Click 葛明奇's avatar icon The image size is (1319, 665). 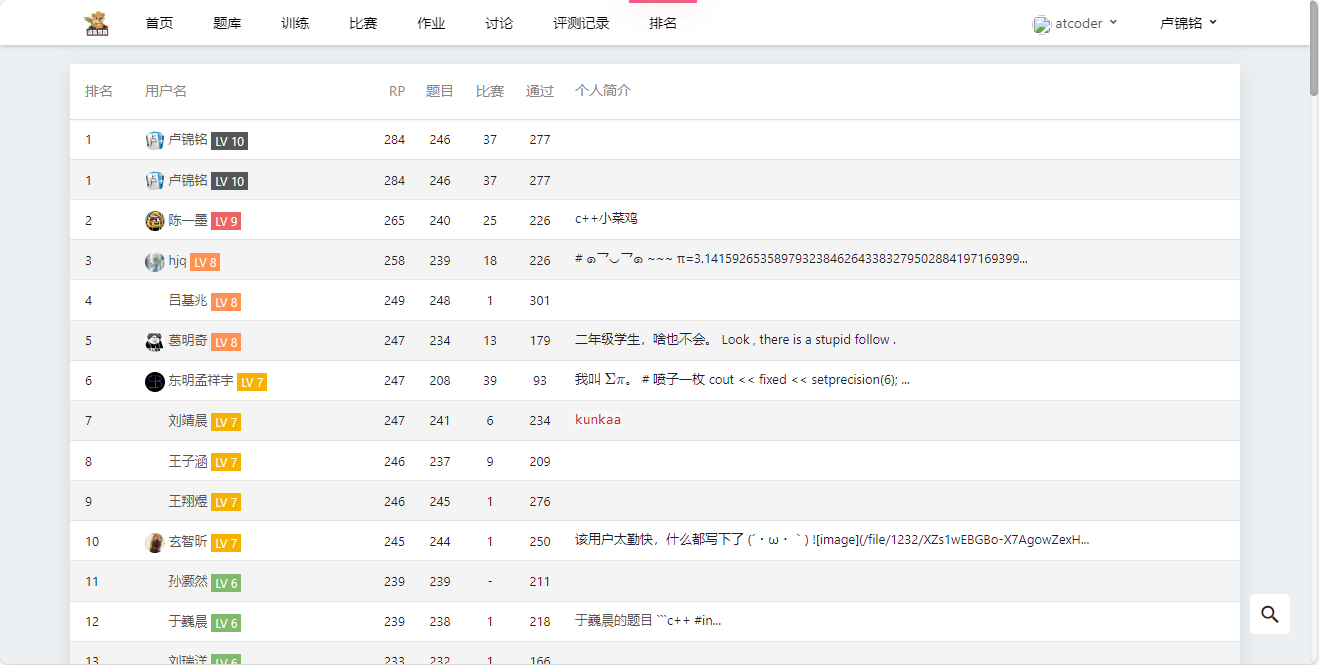pos(155,342)
